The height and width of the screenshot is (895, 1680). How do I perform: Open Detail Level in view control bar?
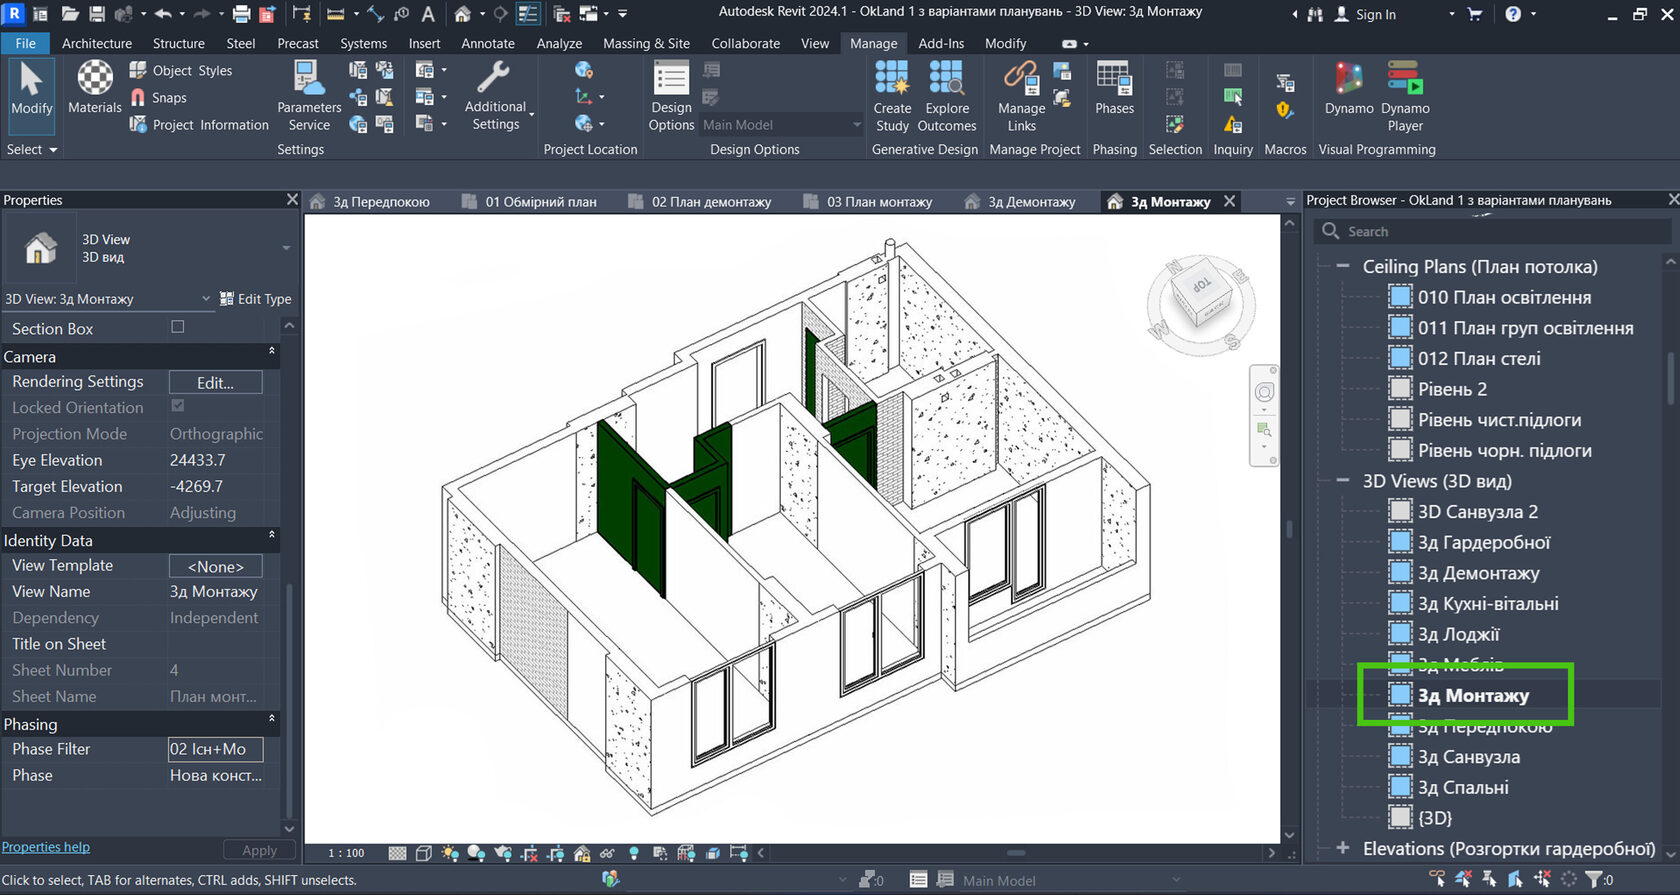[x=398, y=853]
